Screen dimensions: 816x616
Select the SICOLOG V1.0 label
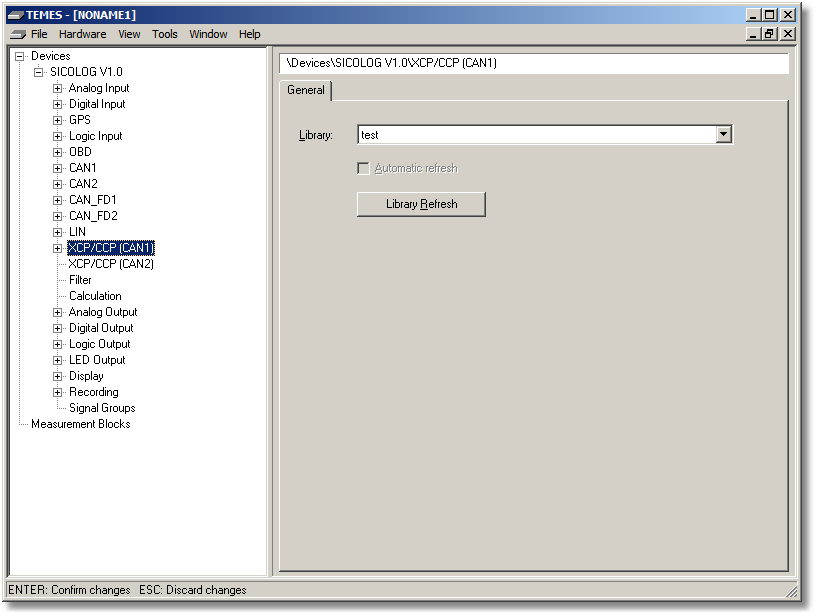click(x=86, y=72)
